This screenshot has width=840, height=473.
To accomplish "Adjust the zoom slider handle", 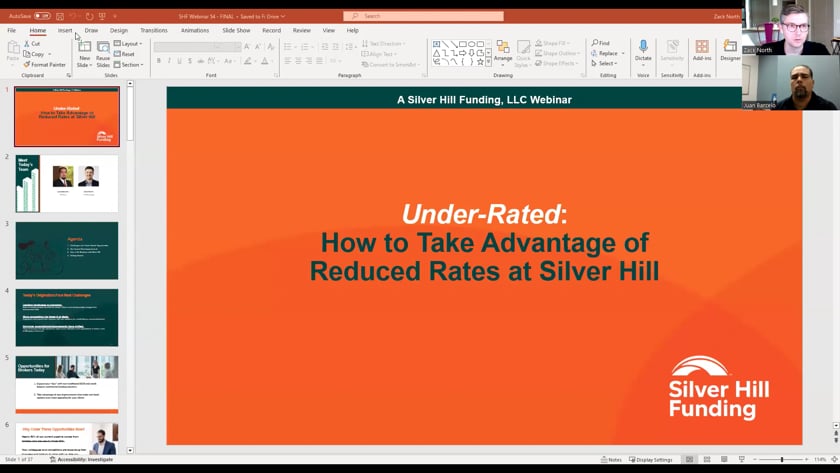I will [x=782, y=460].
